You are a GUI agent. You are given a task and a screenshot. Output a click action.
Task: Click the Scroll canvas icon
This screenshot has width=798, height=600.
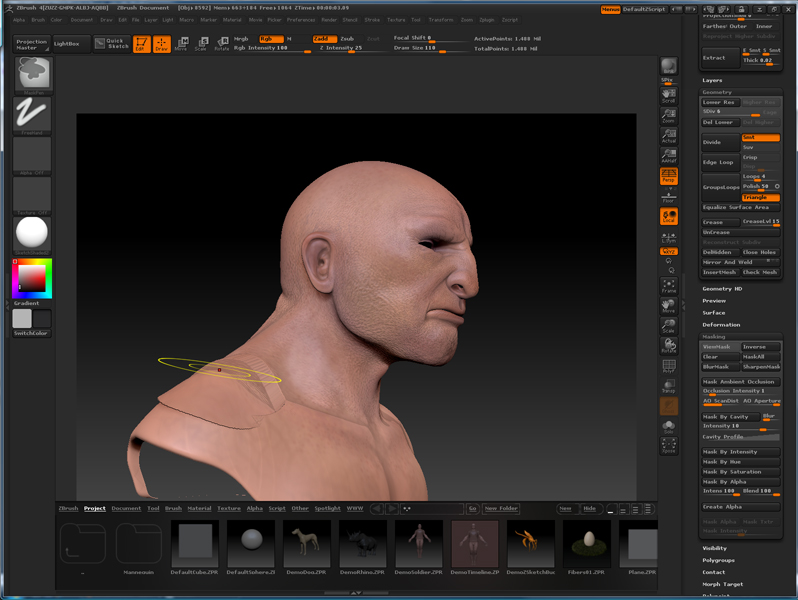click(x=669, y=96)
